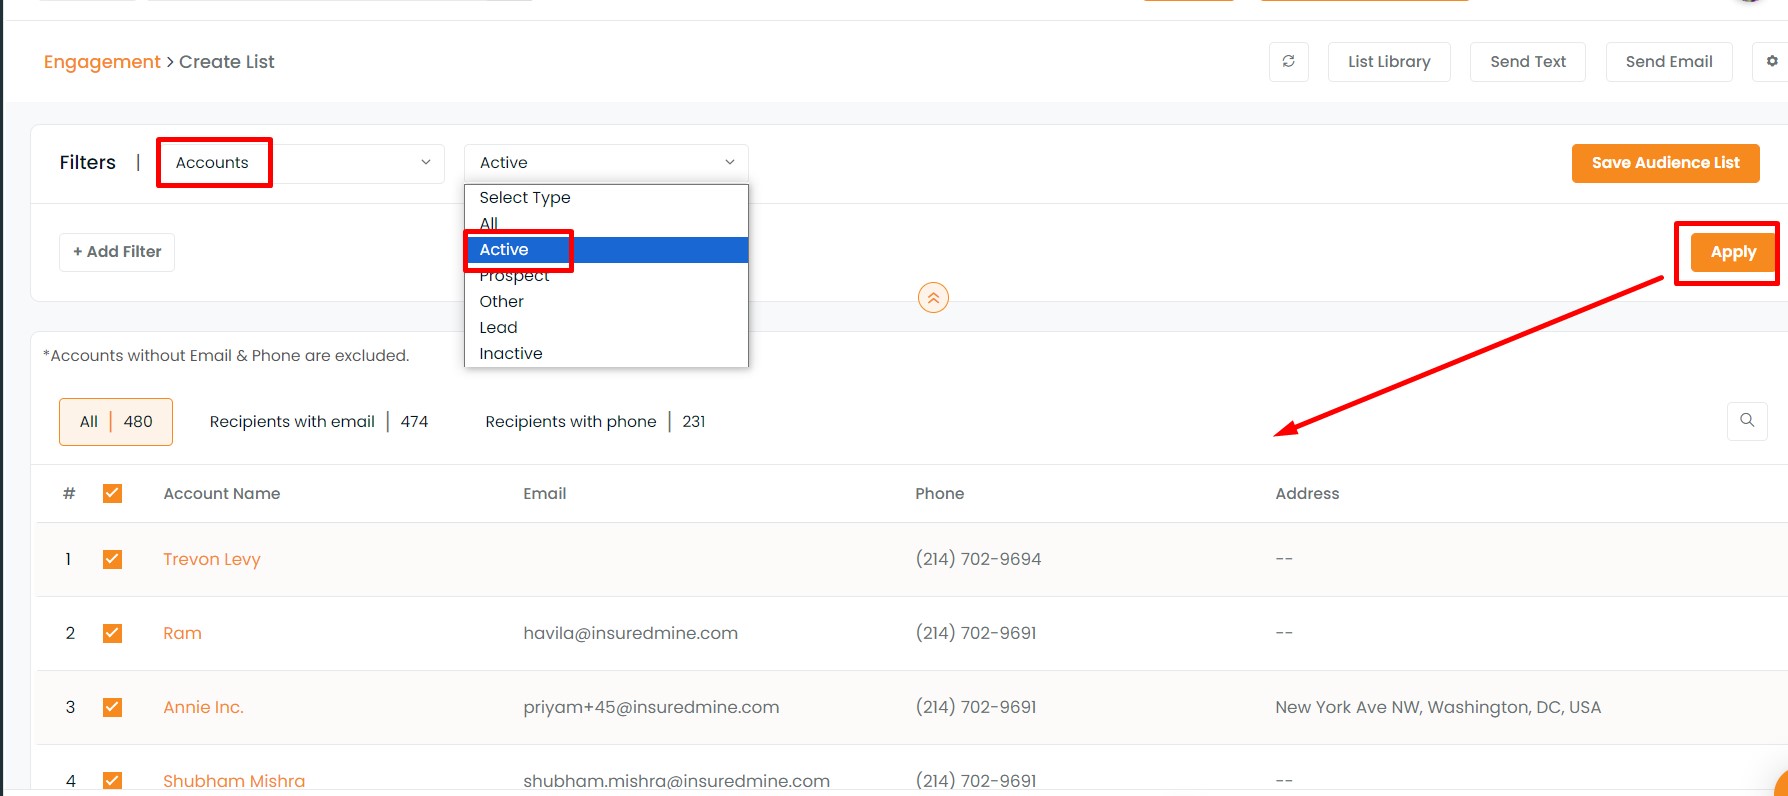
Task: Open the Active type dropdown
Action: 606,163
